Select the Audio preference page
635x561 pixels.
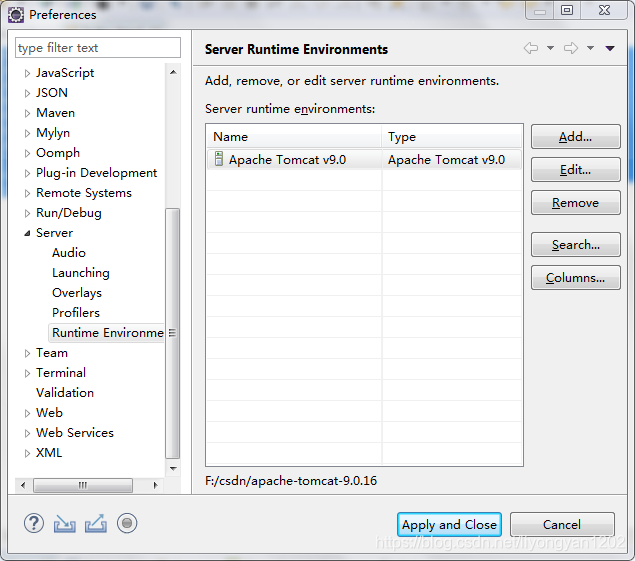(x=69, y=253)
